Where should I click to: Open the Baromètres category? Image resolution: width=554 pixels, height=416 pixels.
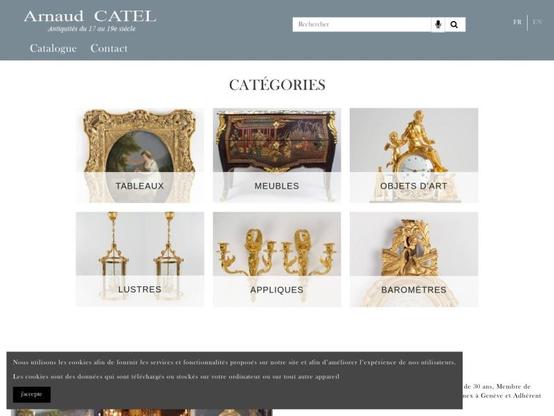click(414, 290)
